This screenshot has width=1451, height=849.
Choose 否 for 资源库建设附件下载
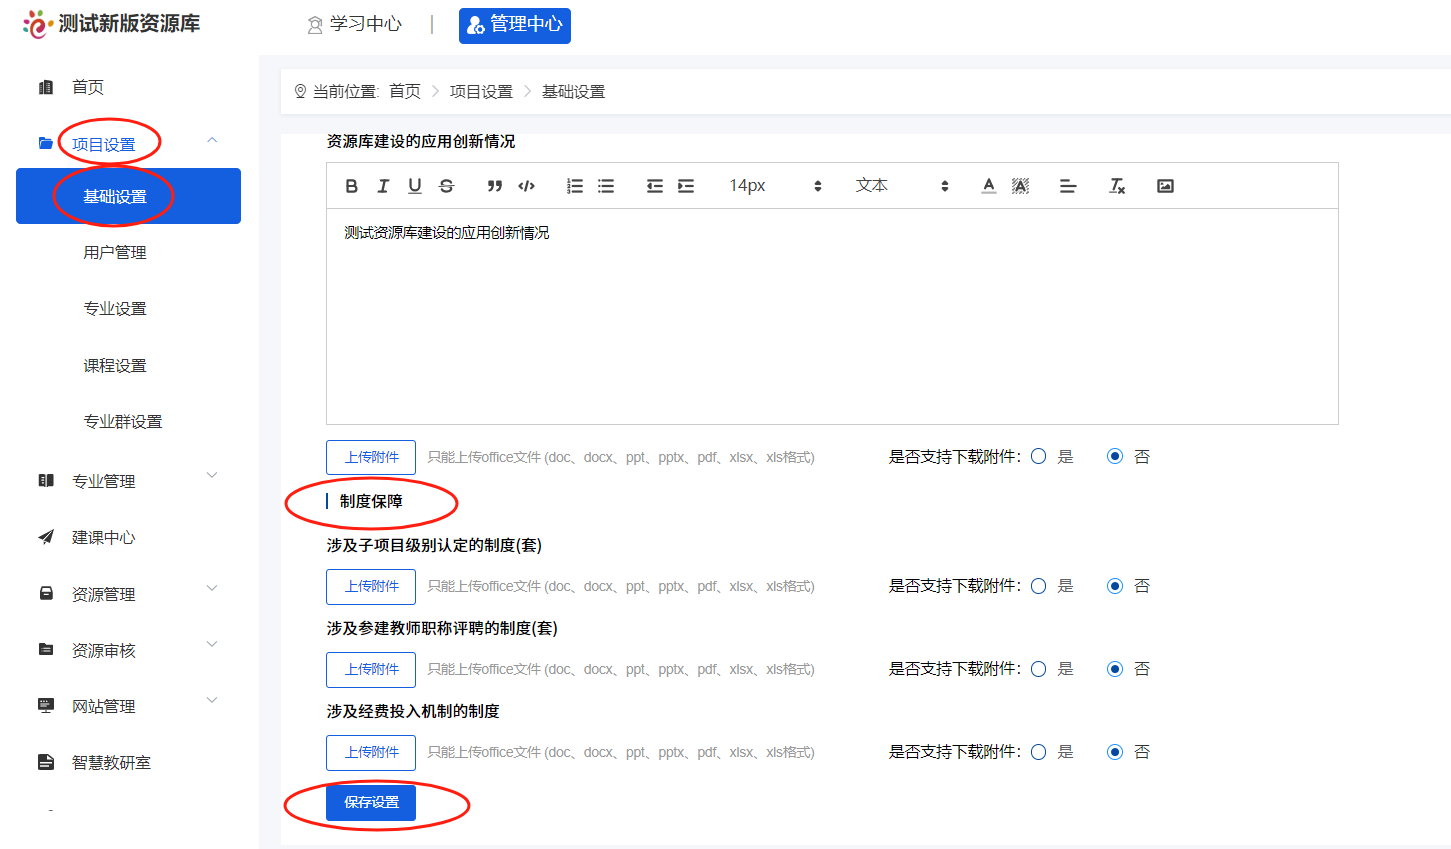(x=1115, y=455)
